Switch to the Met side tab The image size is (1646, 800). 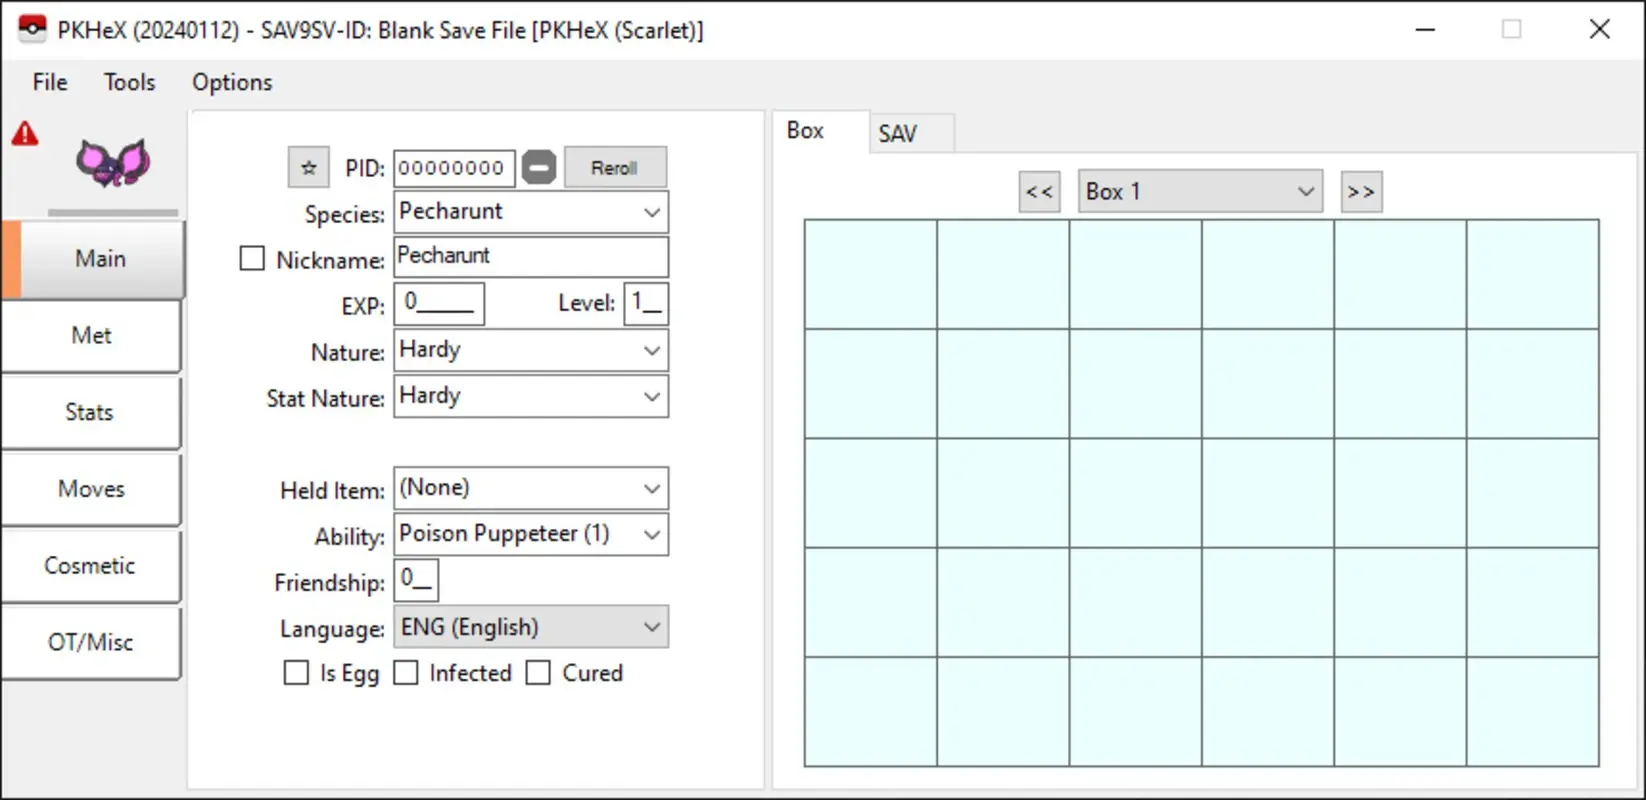pos(91,336)
